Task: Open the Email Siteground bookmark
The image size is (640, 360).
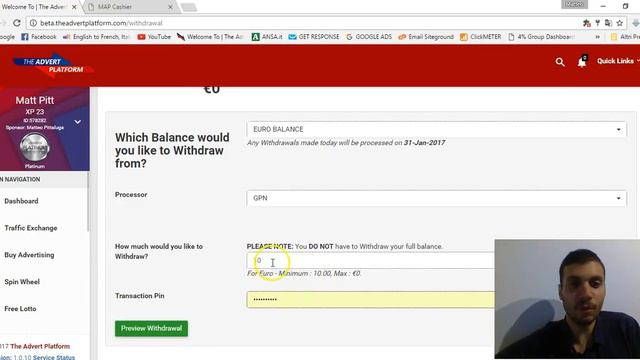Action: coord(426,37)
